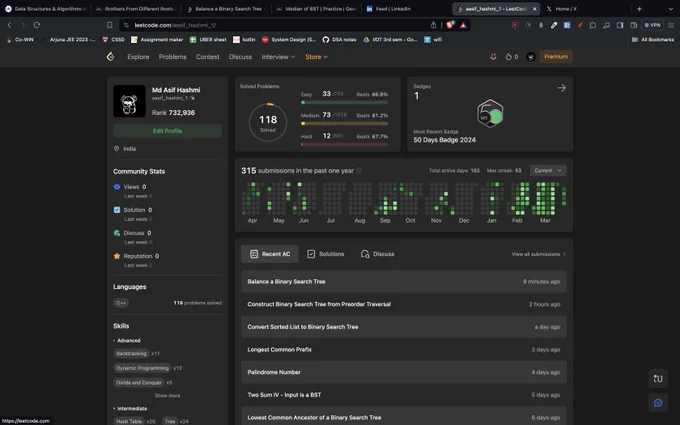Viewport: 680px width, 425px height.
Task: Click the share icon in address bar
Action: tap(433, 25)
